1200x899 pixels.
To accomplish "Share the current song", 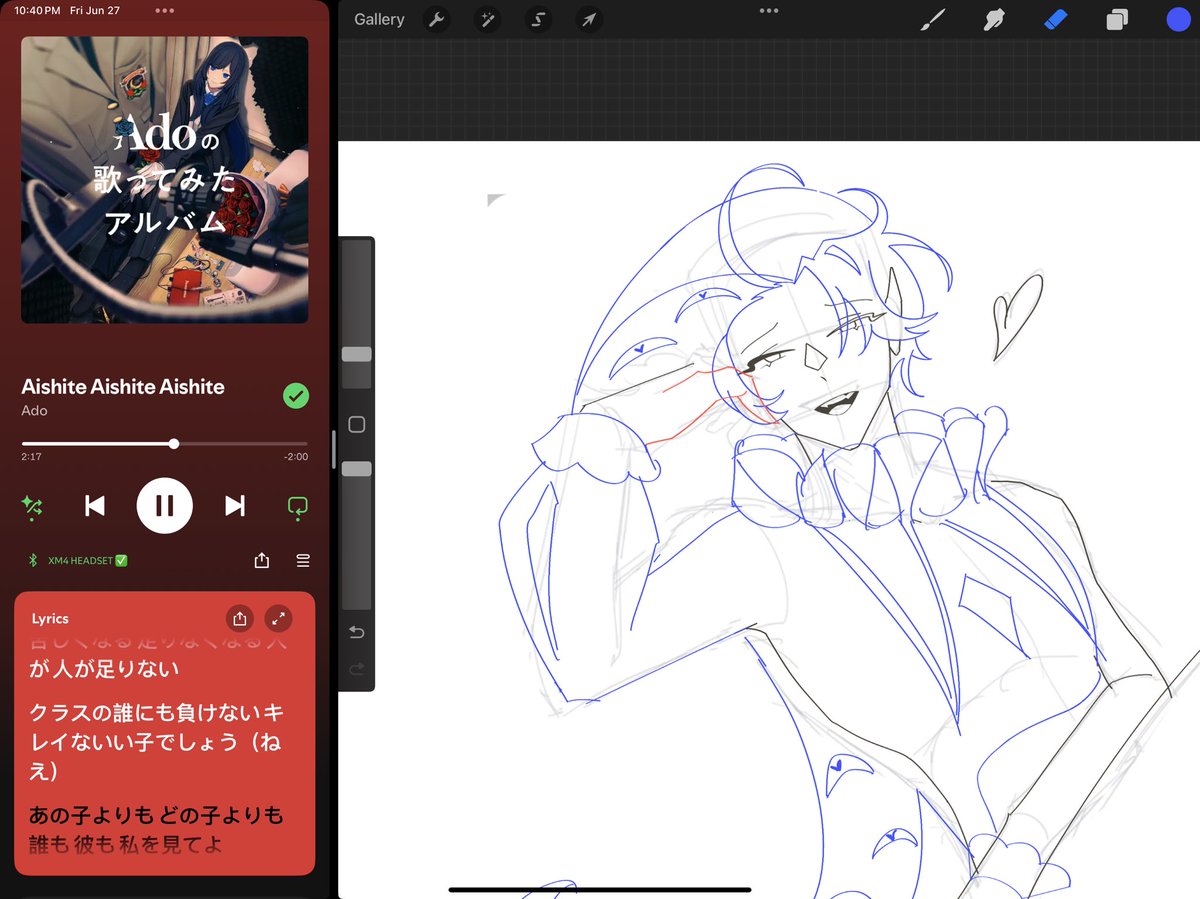I will [262, 561].
